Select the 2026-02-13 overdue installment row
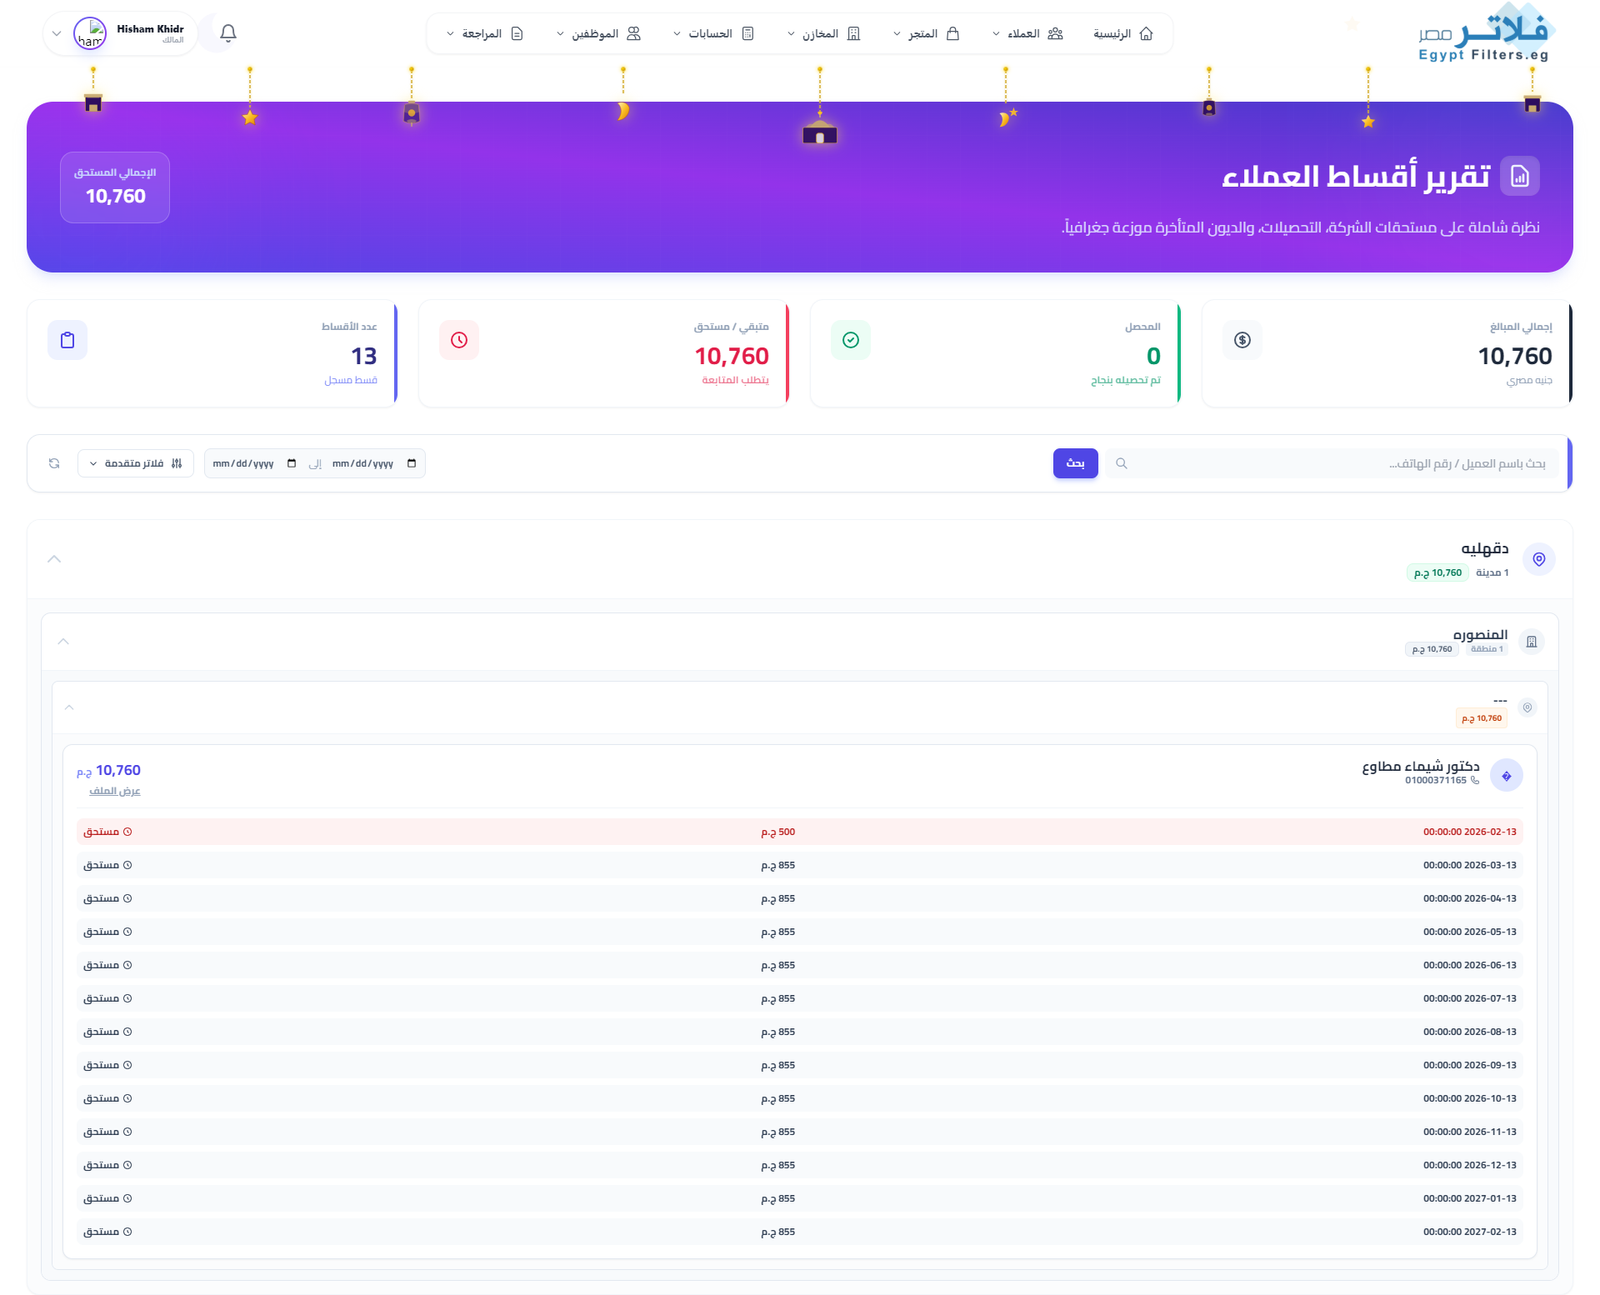1600x1295 pixels. click(x=799, y=832)
